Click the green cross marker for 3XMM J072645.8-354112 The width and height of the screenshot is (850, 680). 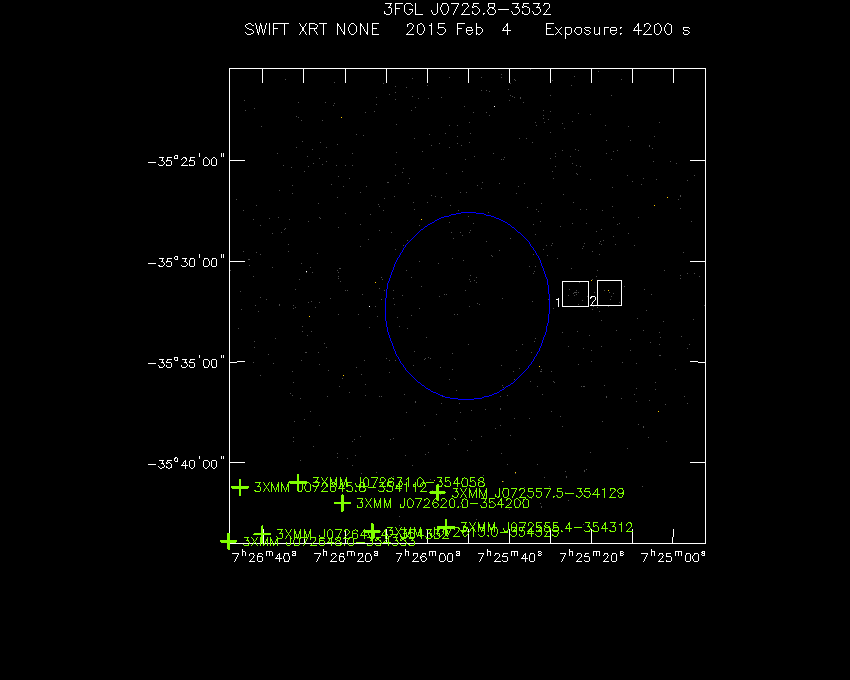240,487
